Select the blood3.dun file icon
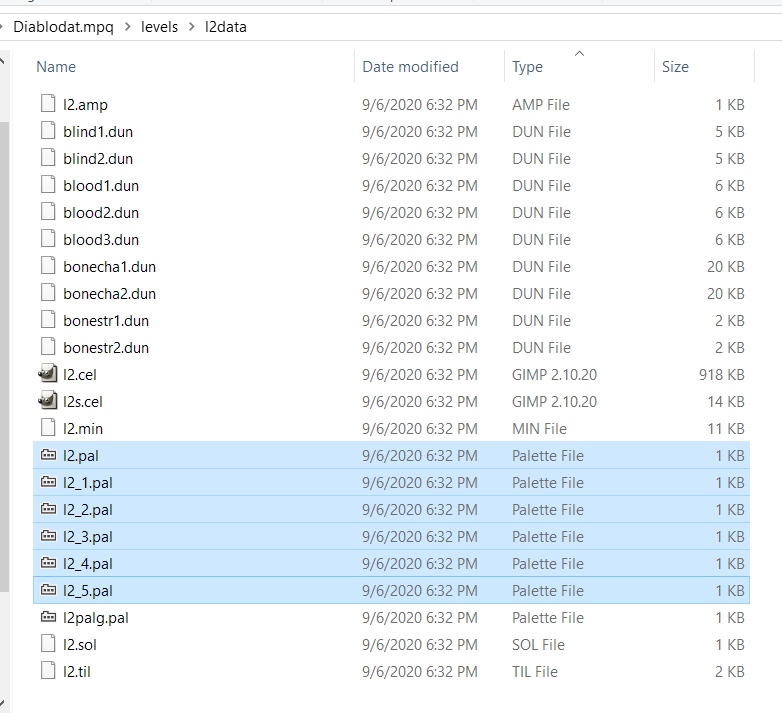The height and width of the screenshot is (713, 782). (x=48, y=238)
